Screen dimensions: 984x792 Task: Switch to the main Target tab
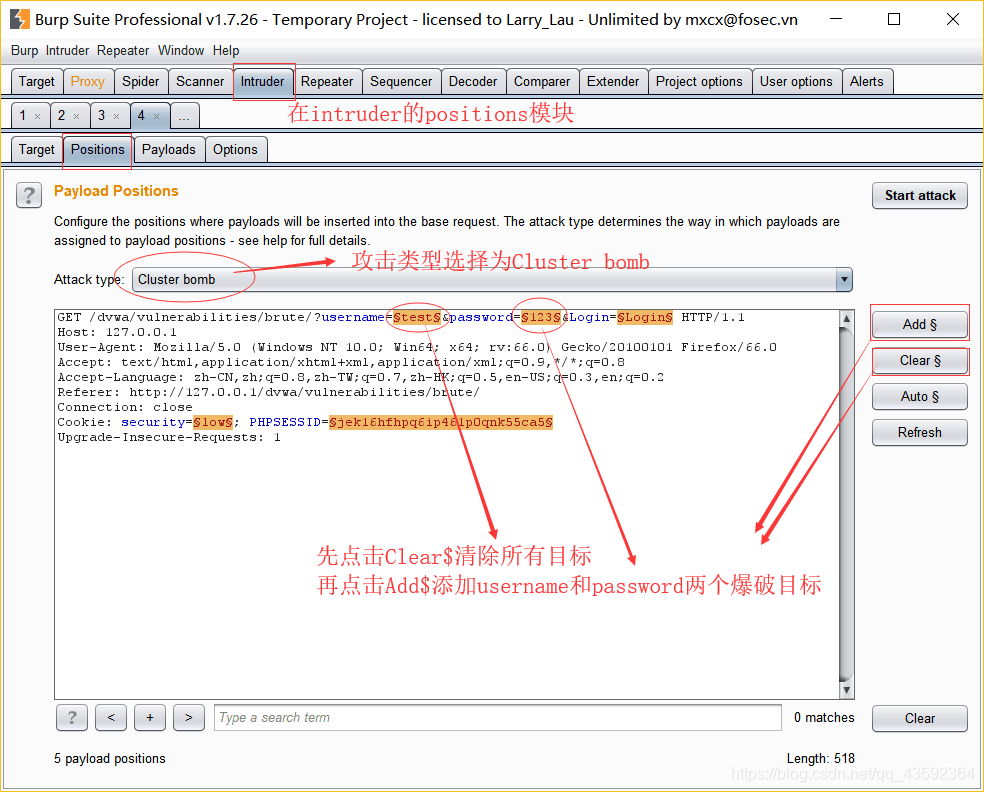tap(37, 82)
